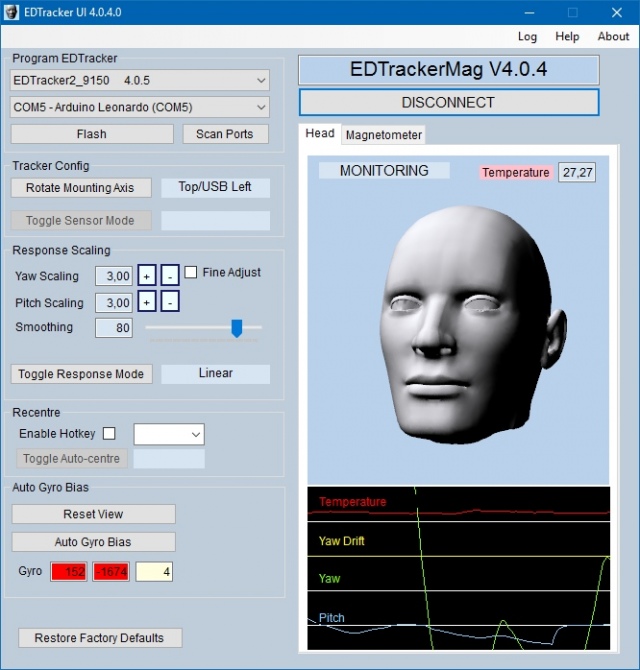The image size is (640, 670).
Task: Click the green Yaw graph label
Action: [x=329, y=579]
